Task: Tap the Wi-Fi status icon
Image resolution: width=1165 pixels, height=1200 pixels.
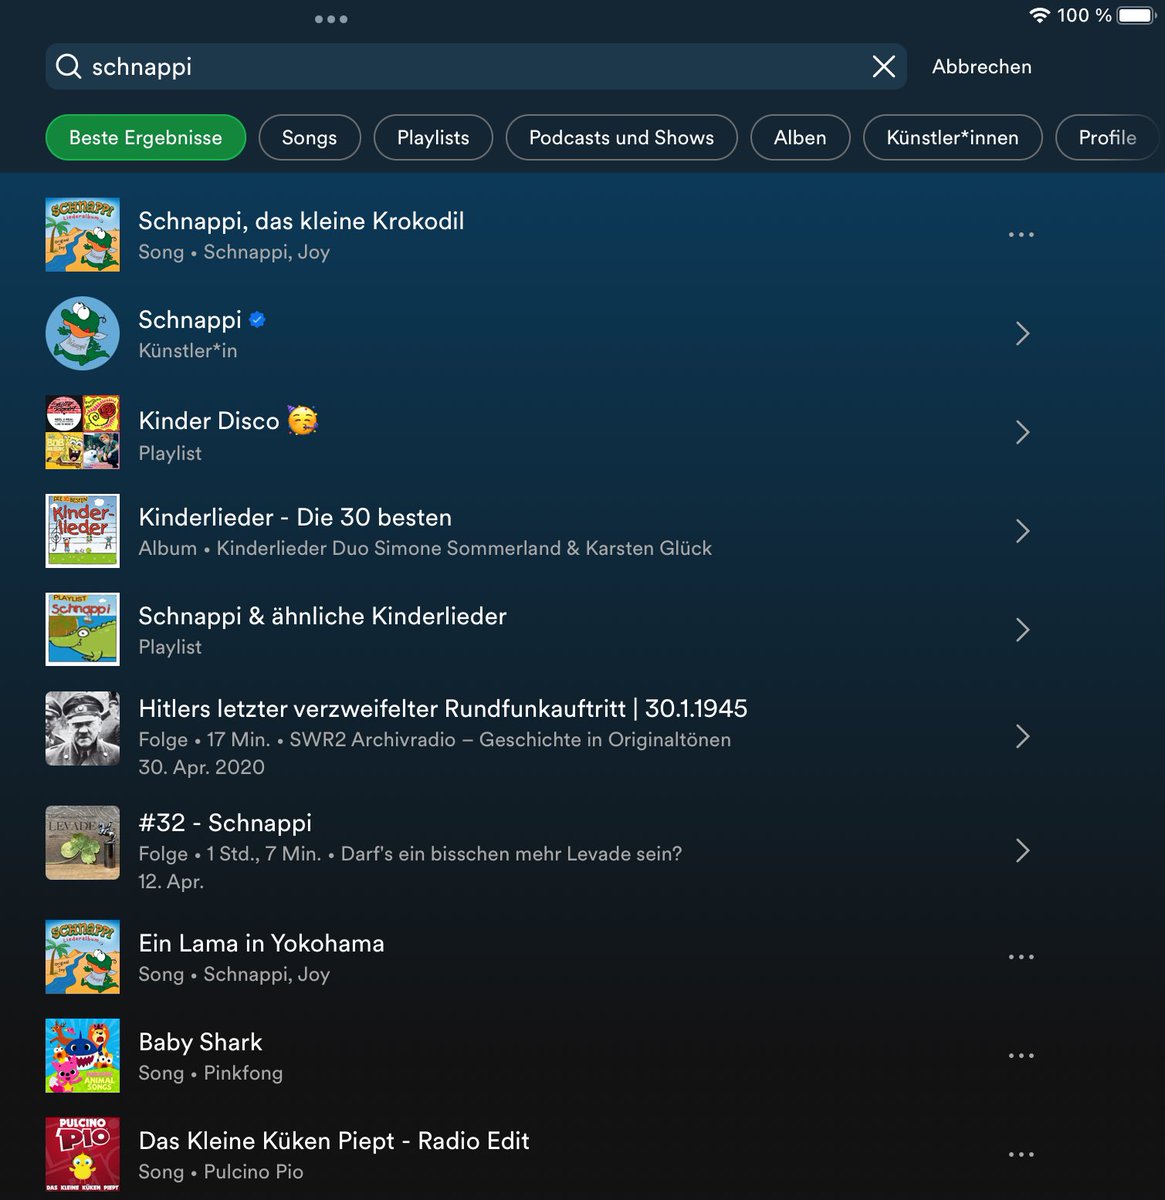Action: (x=1040, y=15)
